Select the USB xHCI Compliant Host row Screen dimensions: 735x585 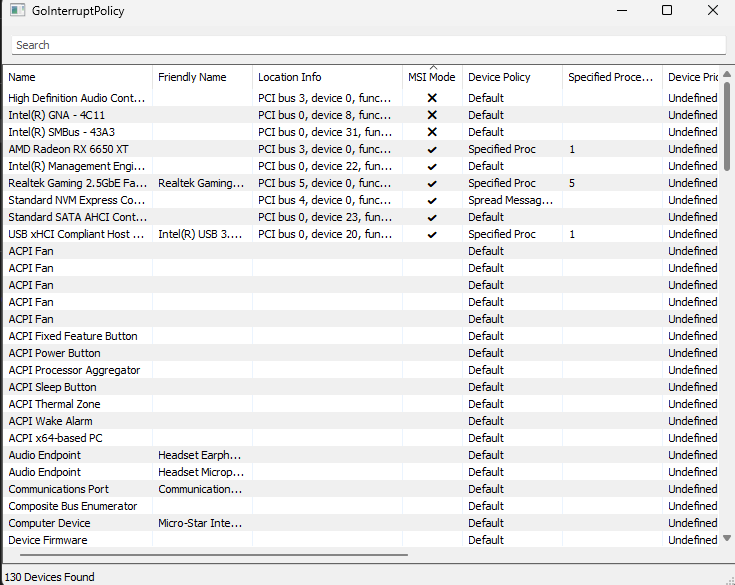(361, 234)
